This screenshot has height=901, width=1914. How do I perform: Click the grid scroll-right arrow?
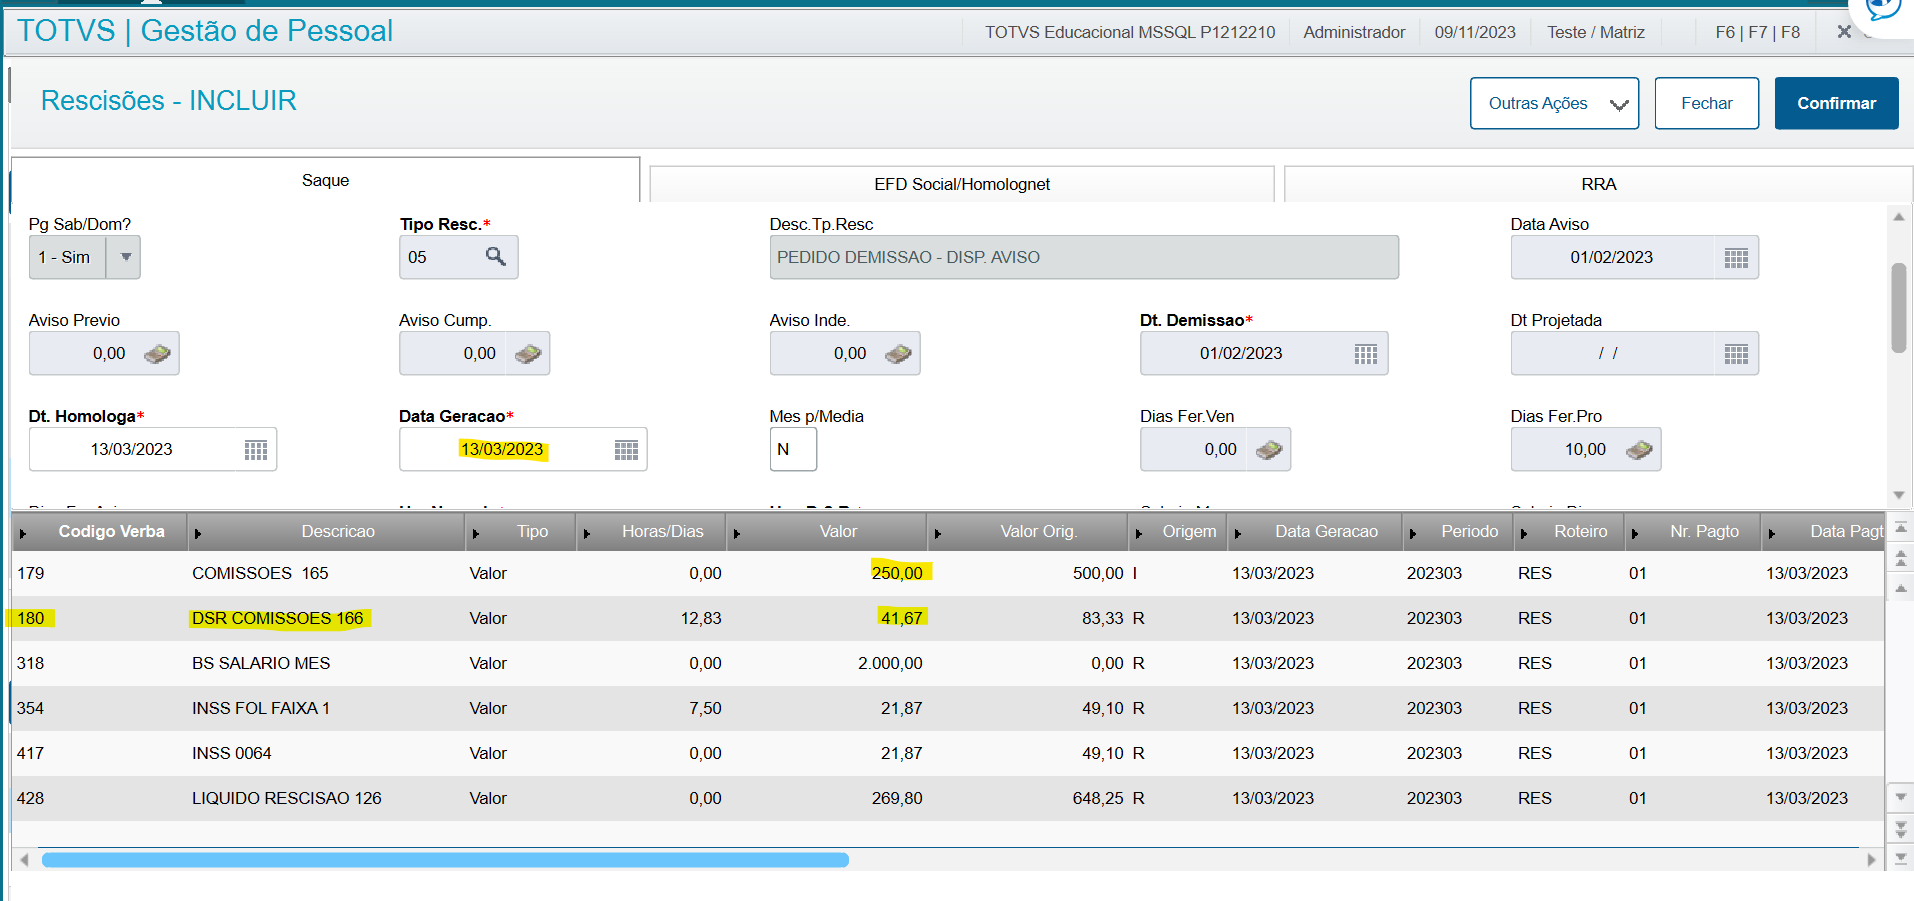[1872, 860]
